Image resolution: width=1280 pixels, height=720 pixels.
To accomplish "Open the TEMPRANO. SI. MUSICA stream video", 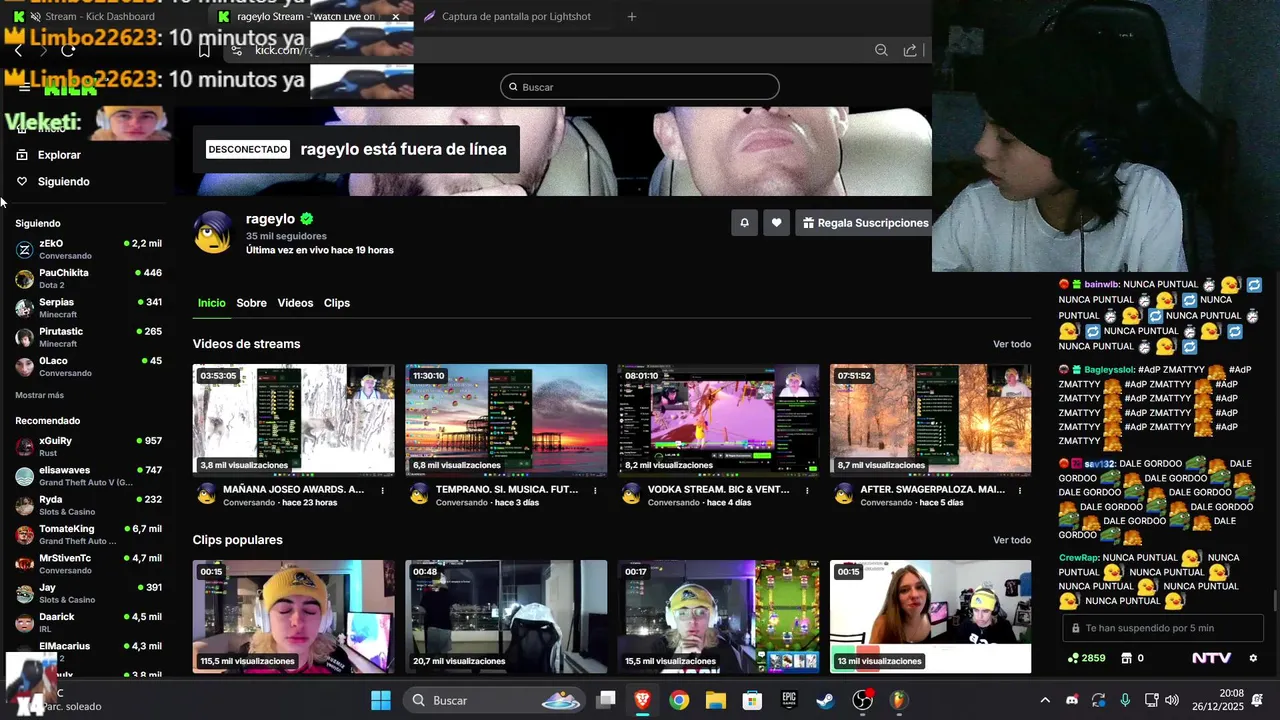I will pos(506,420).
